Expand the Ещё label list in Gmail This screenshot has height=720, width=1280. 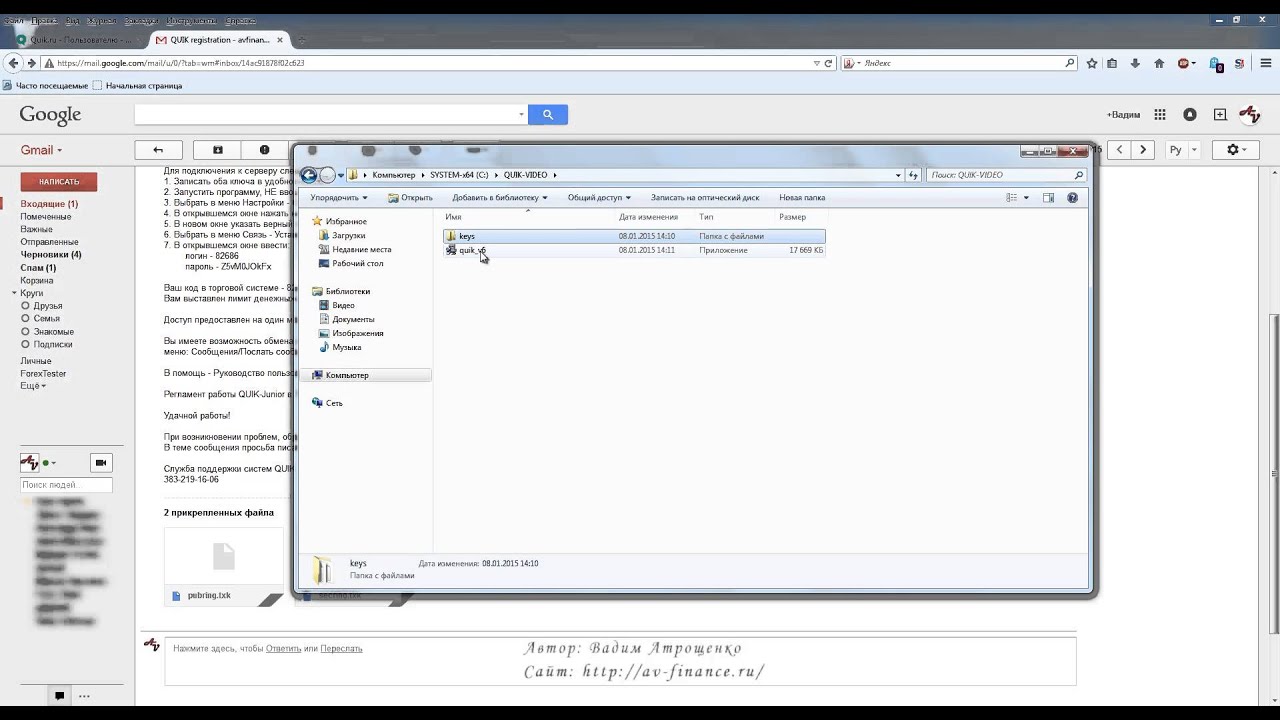[x=32, y=386]
